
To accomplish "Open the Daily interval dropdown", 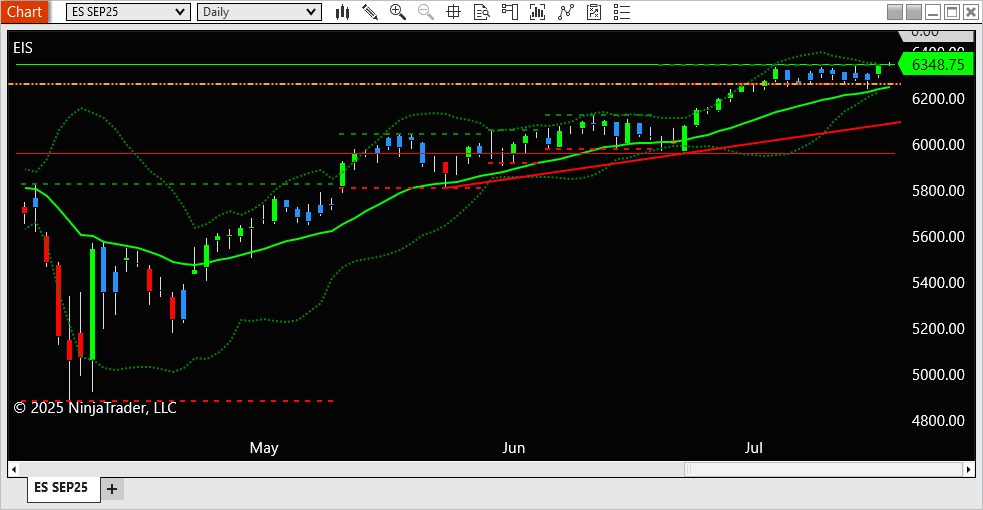I will coord(259,12).
